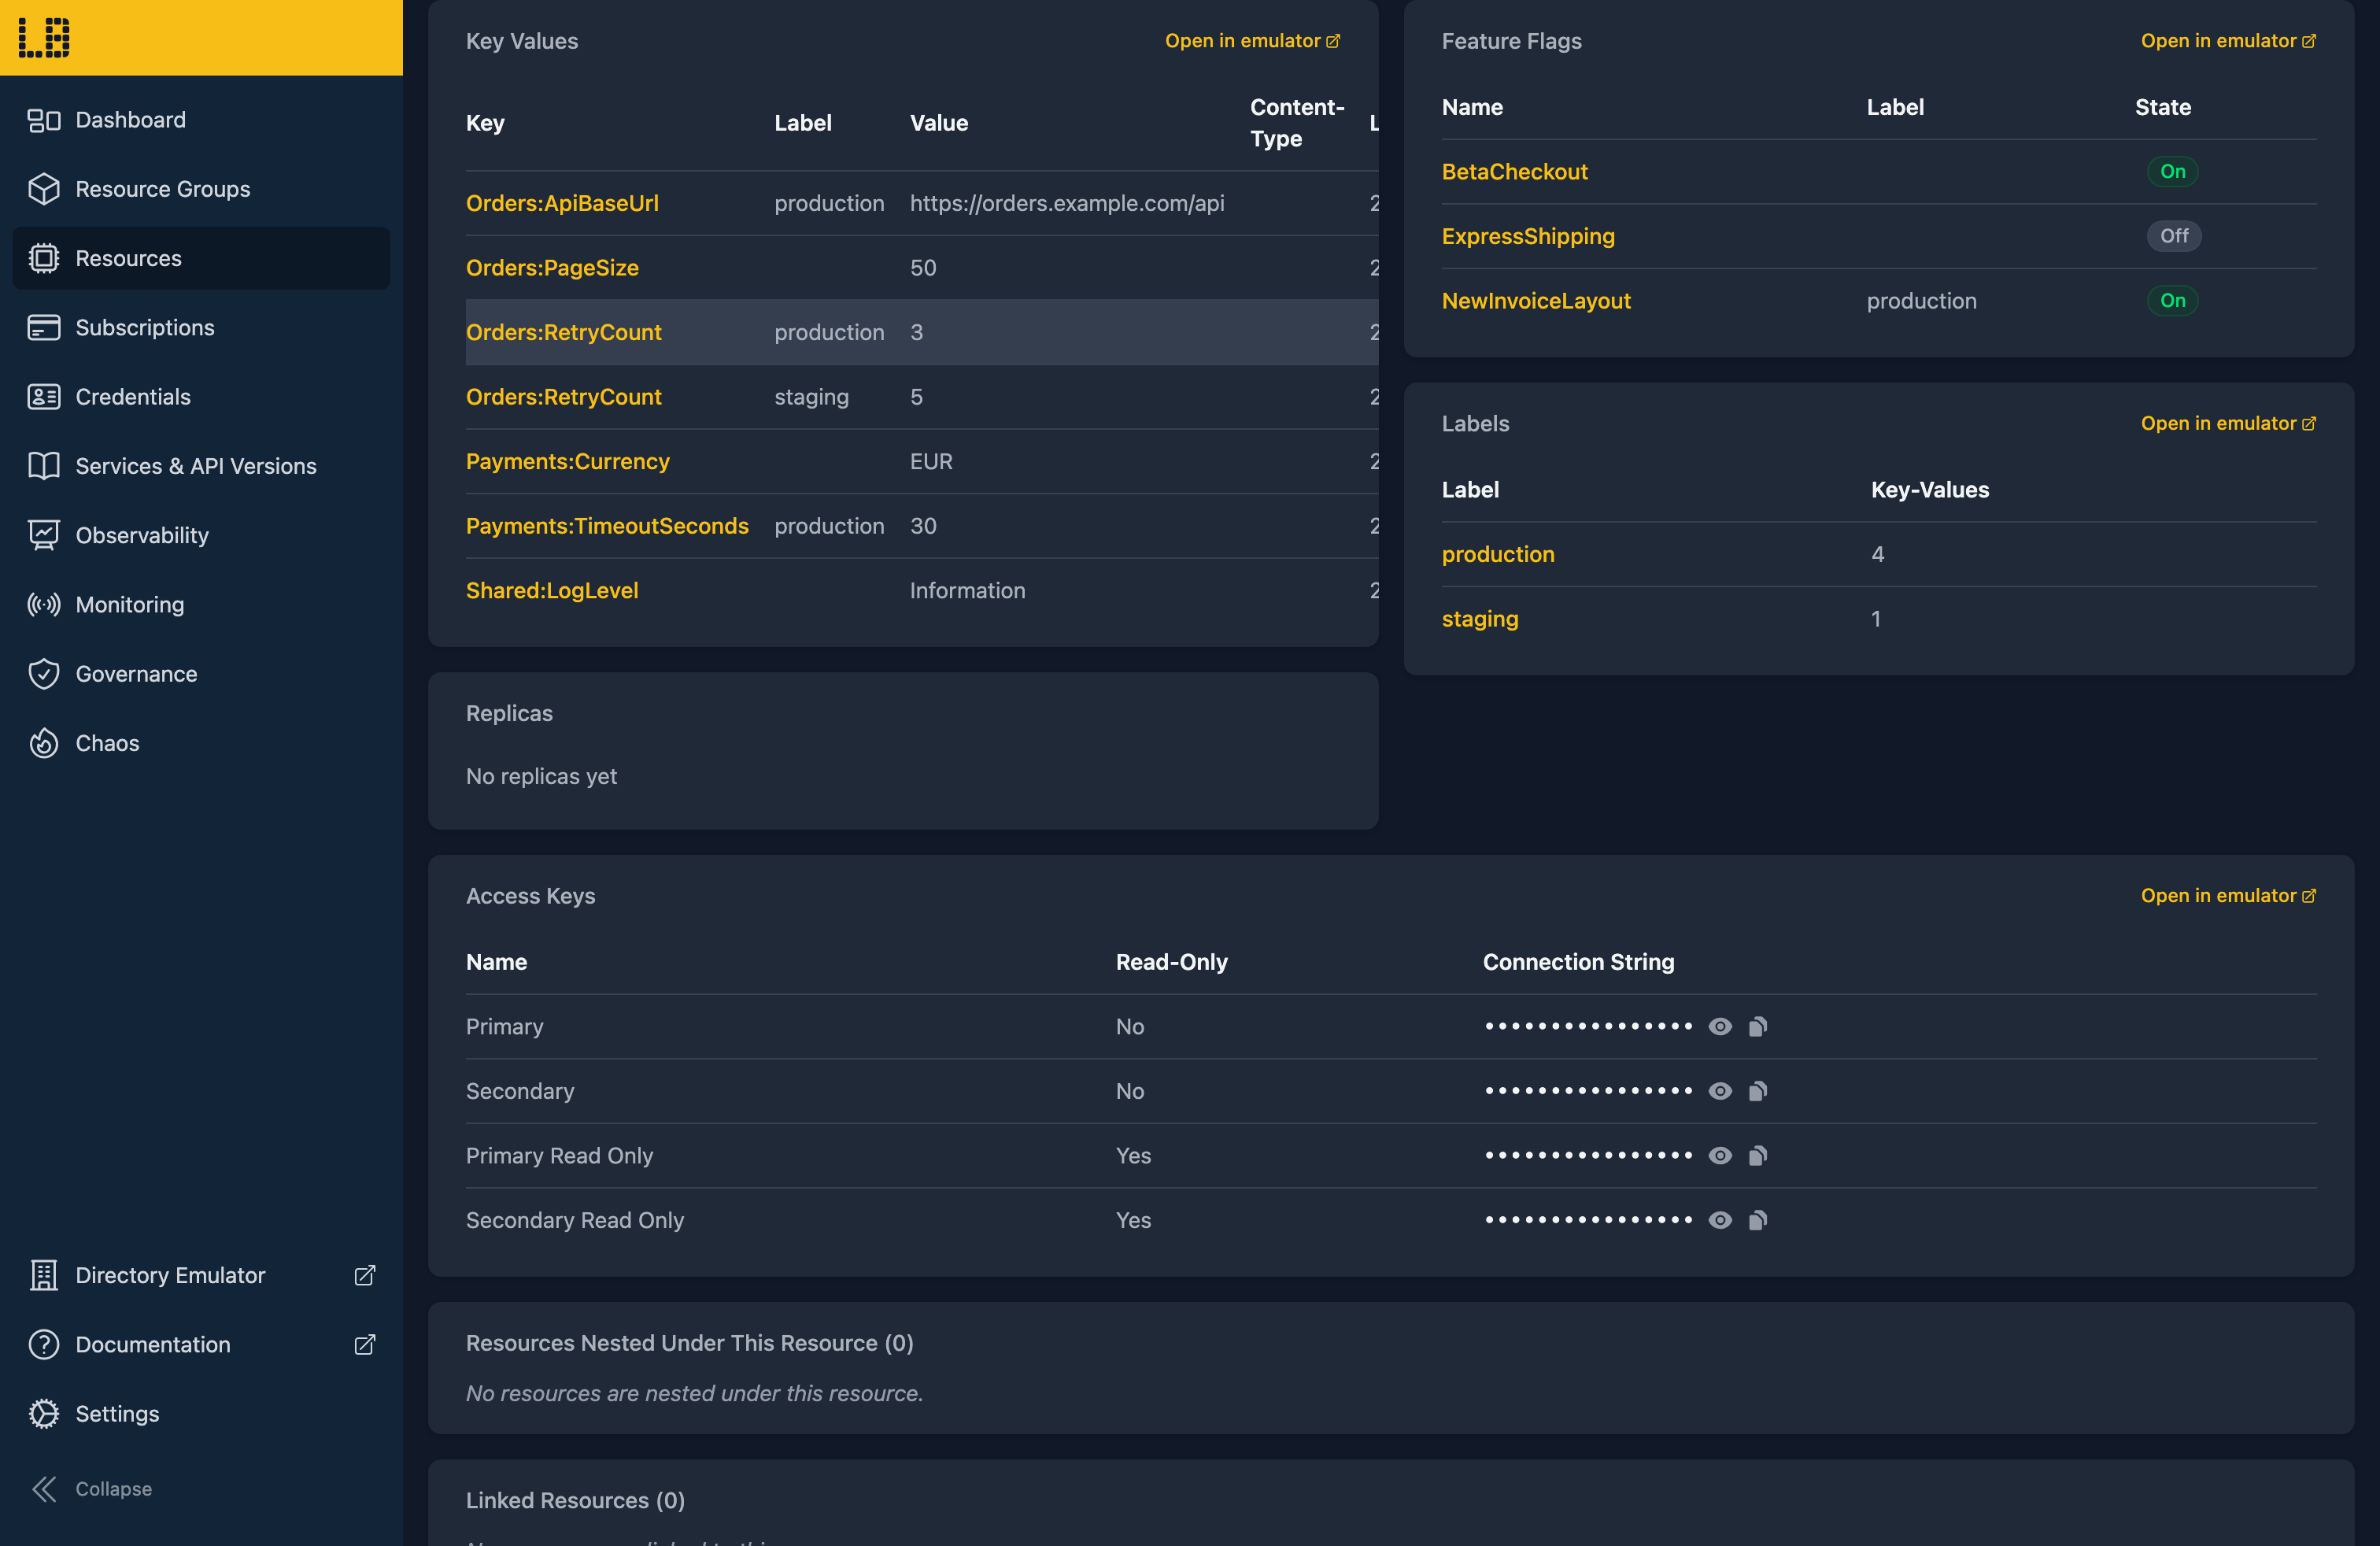
Task: Copy the Primary Read Only connection string
Action: (x=1758, y=1156)
